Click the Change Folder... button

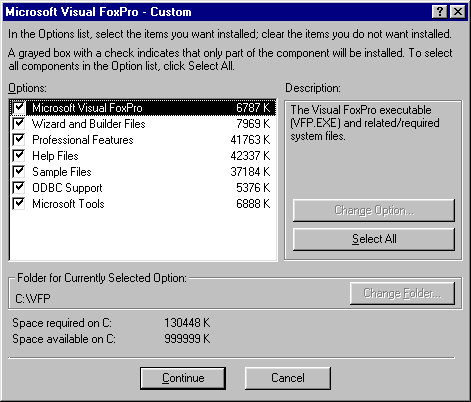402,293
